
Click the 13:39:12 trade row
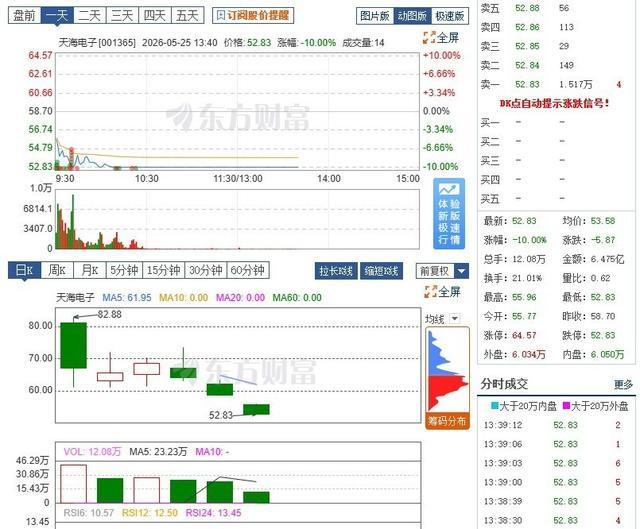556,425
